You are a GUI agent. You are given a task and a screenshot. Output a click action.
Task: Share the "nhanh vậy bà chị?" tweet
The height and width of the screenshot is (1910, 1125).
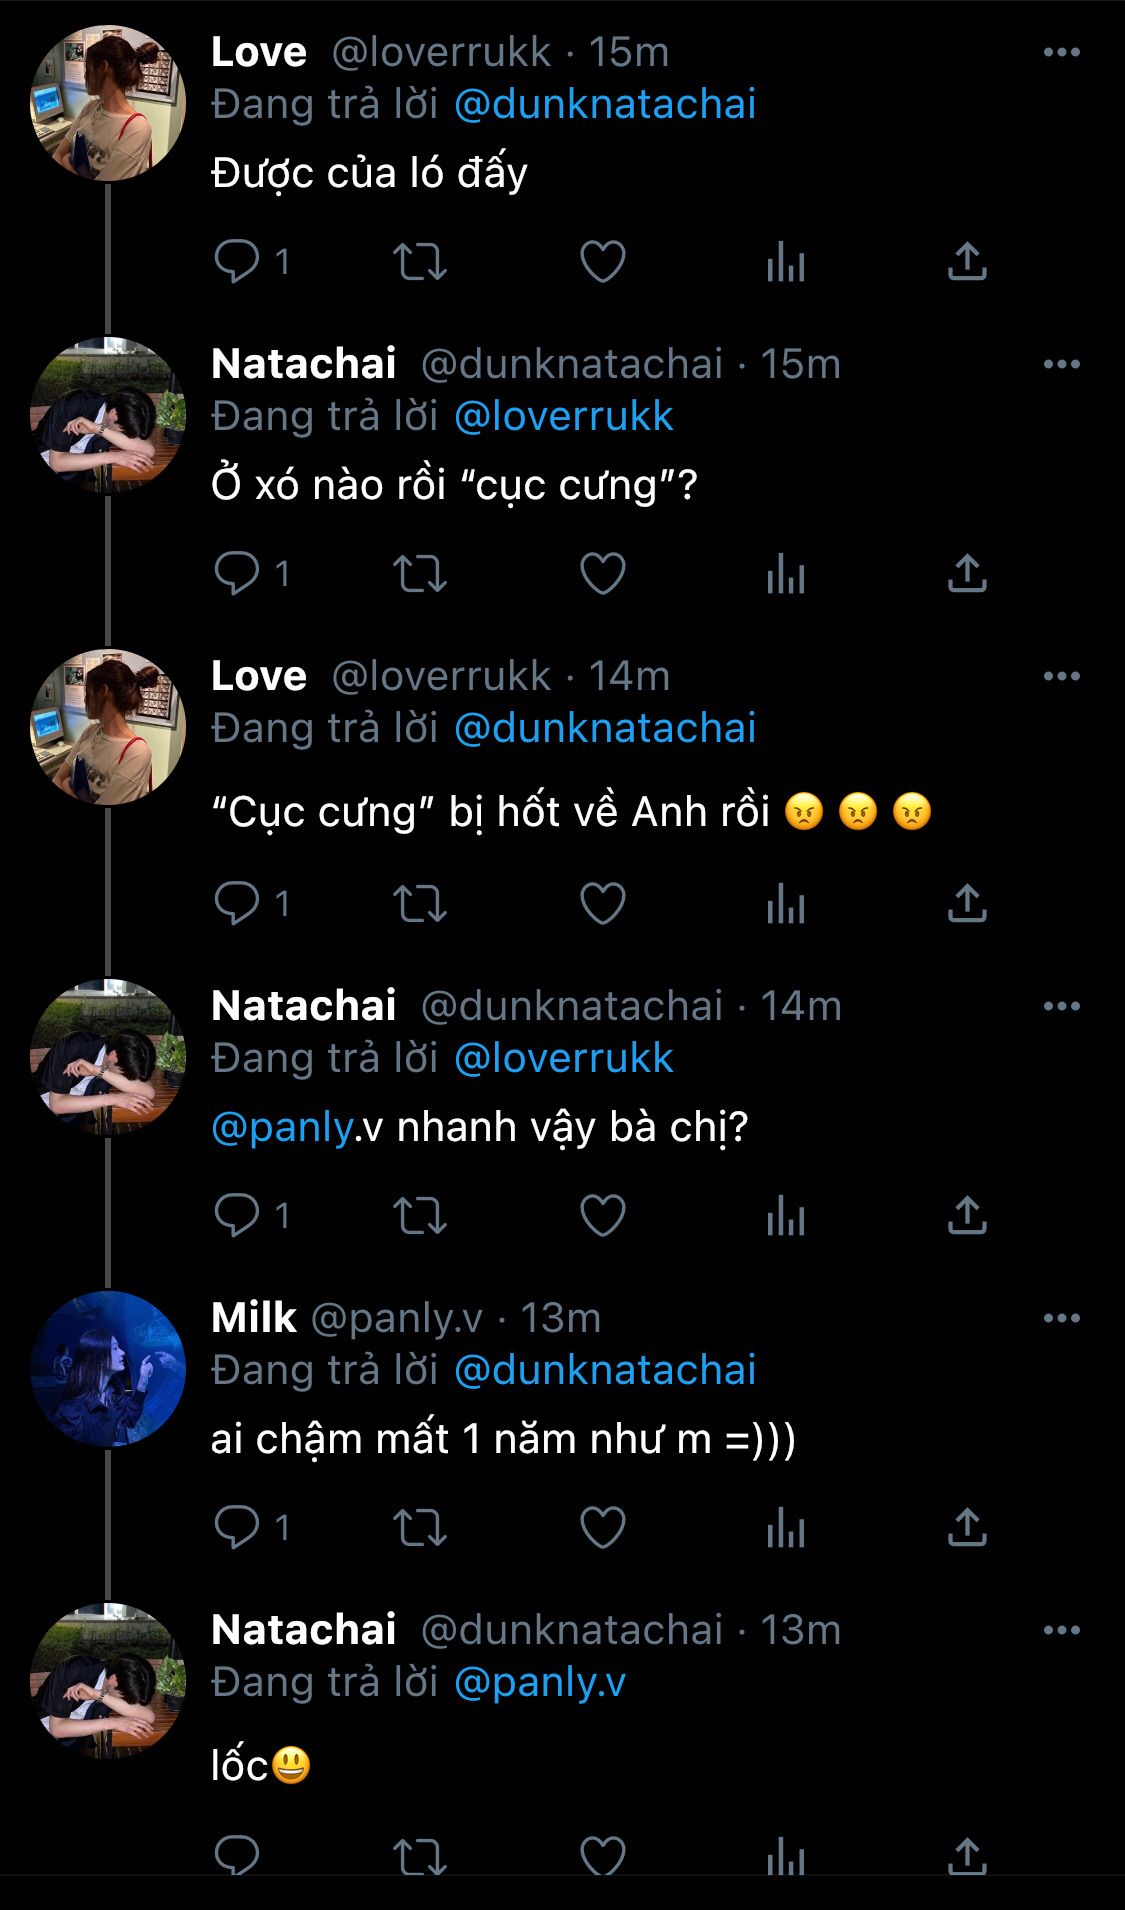click(x=967, y=1216)
